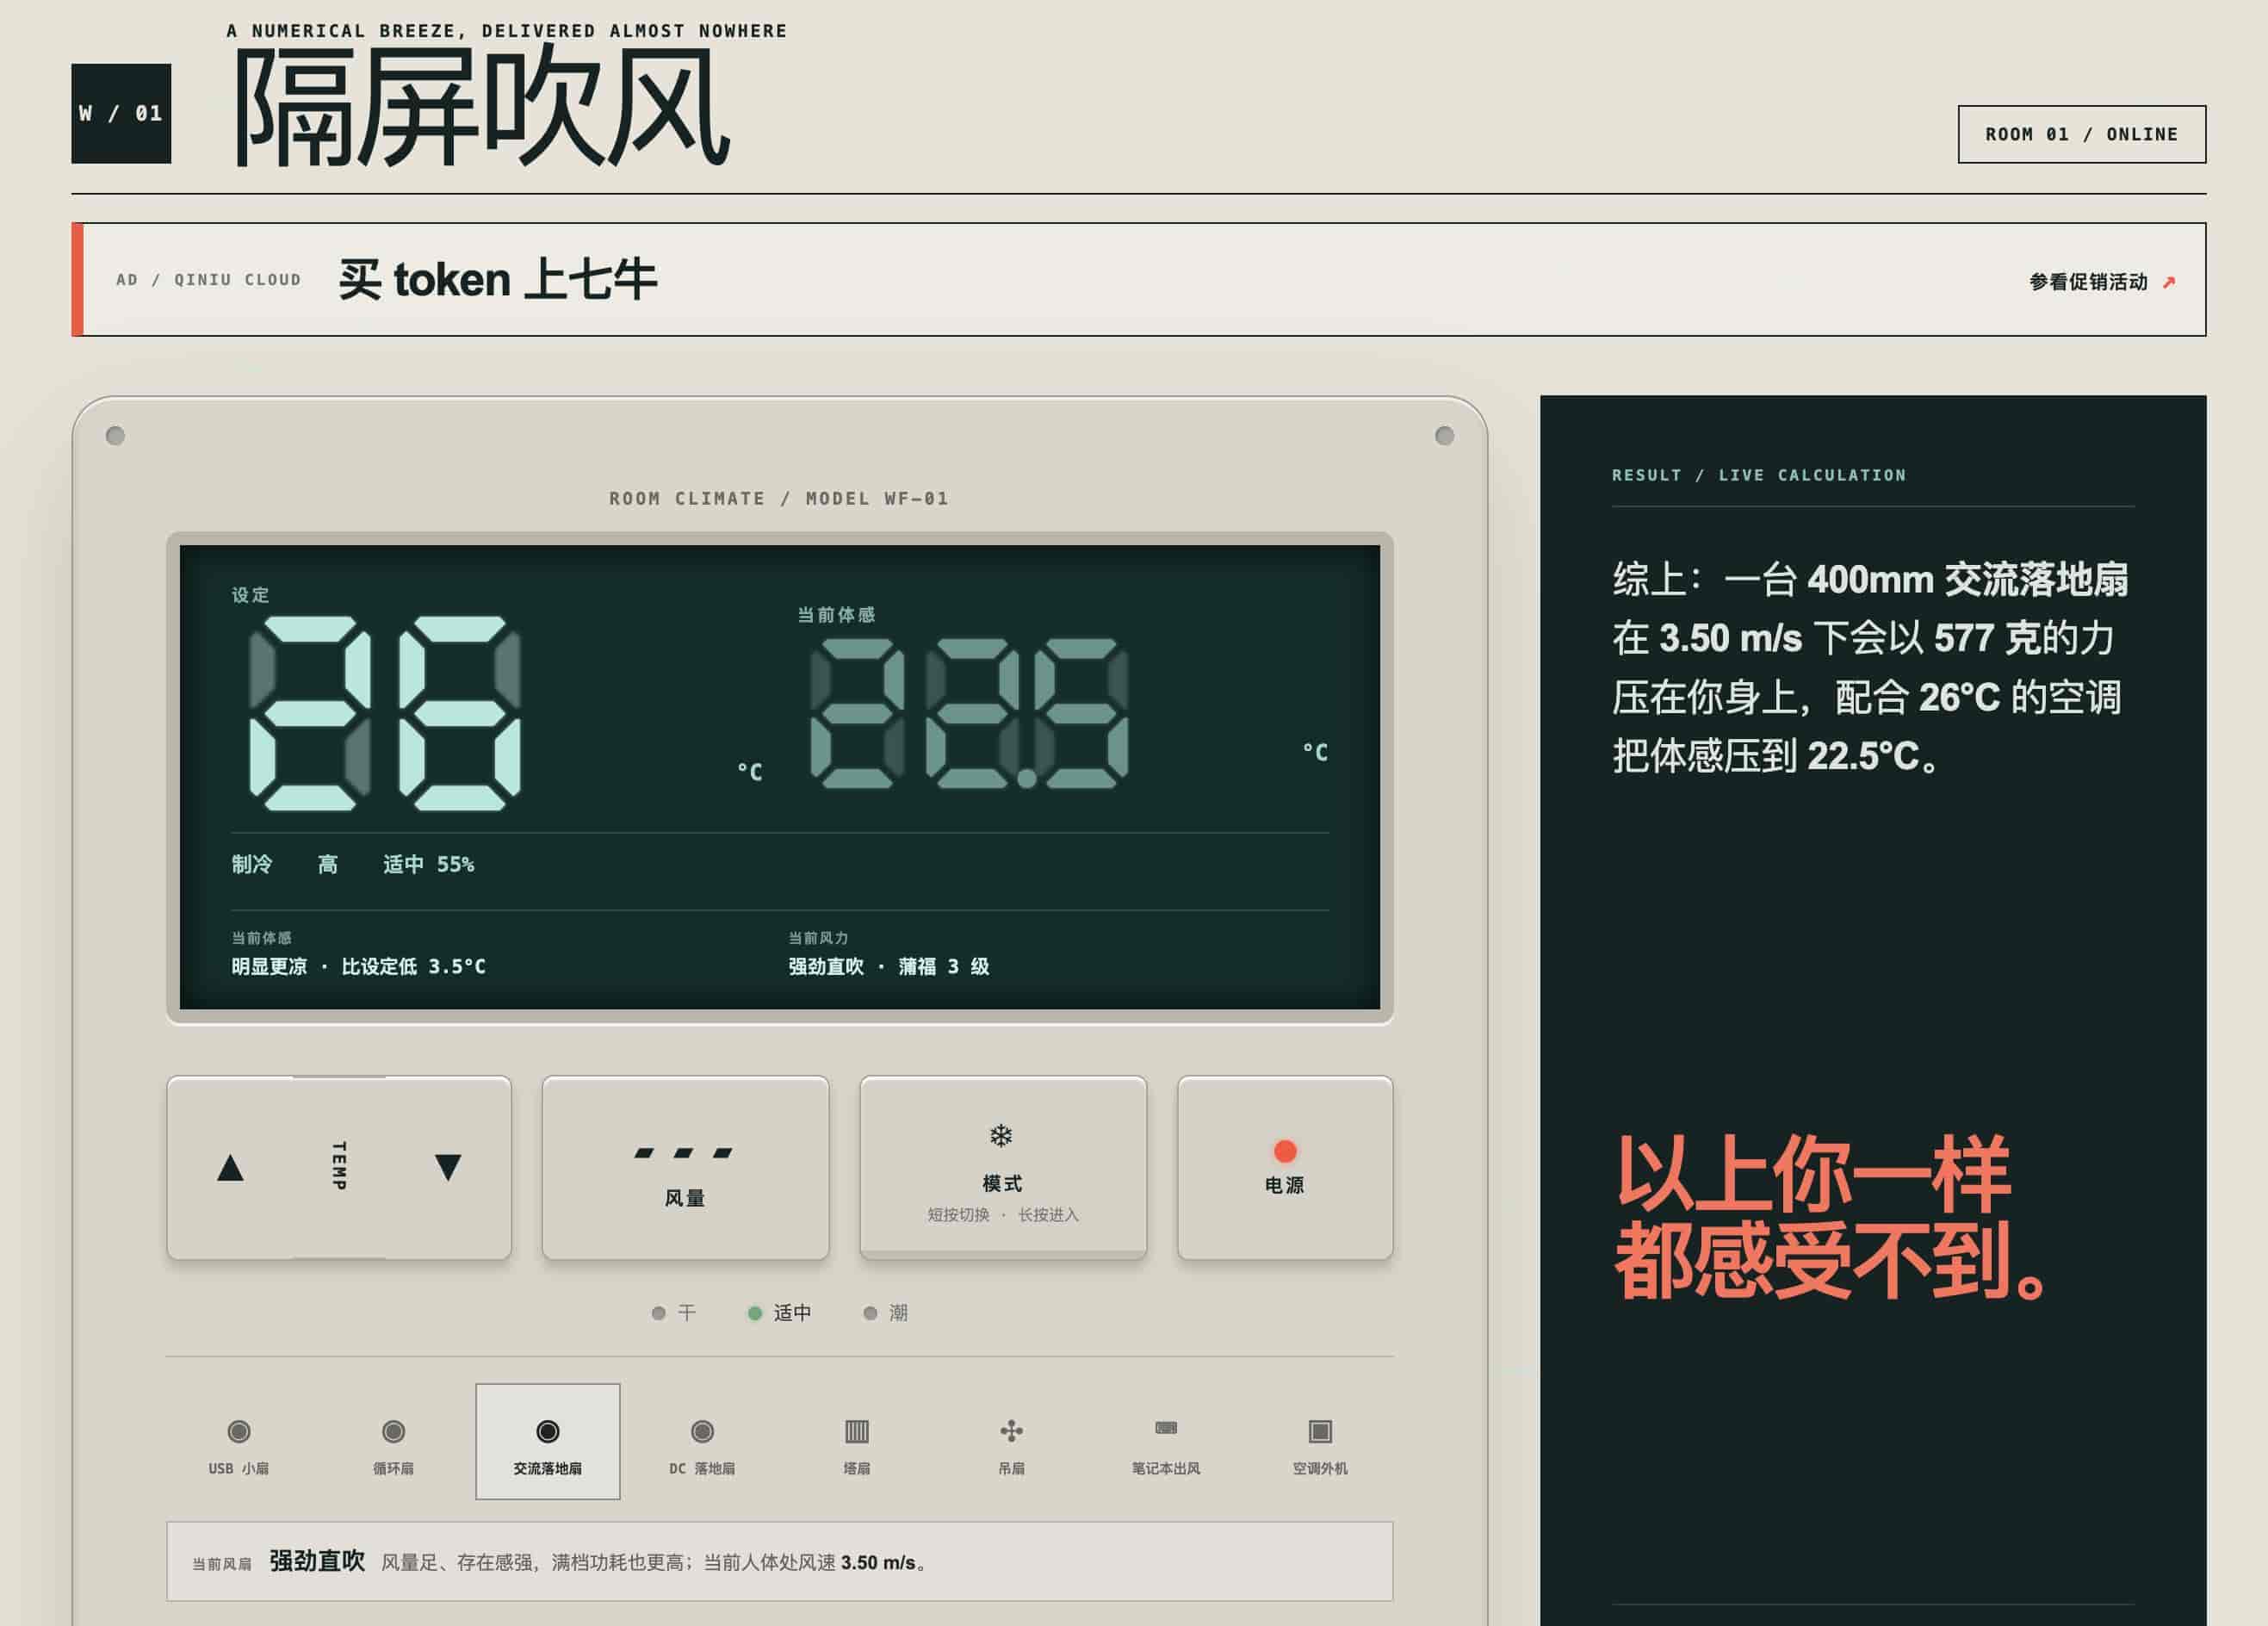Choose the DC 落地扇 fan icon

[x=702, y=1442]
